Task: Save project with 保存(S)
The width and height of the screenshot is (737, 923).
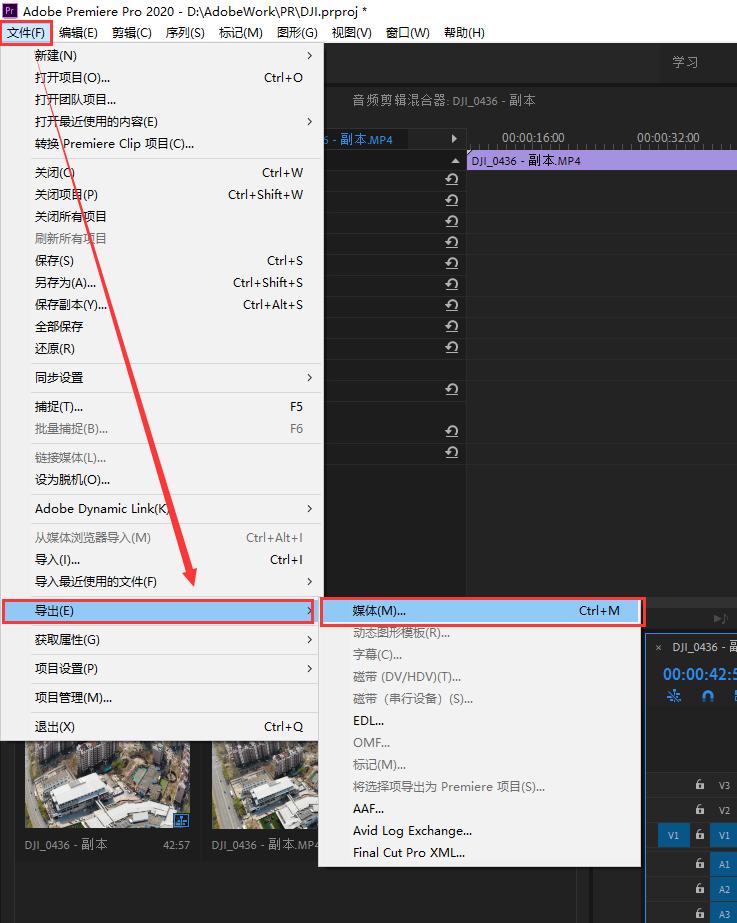Action: [x=162, y=261]
